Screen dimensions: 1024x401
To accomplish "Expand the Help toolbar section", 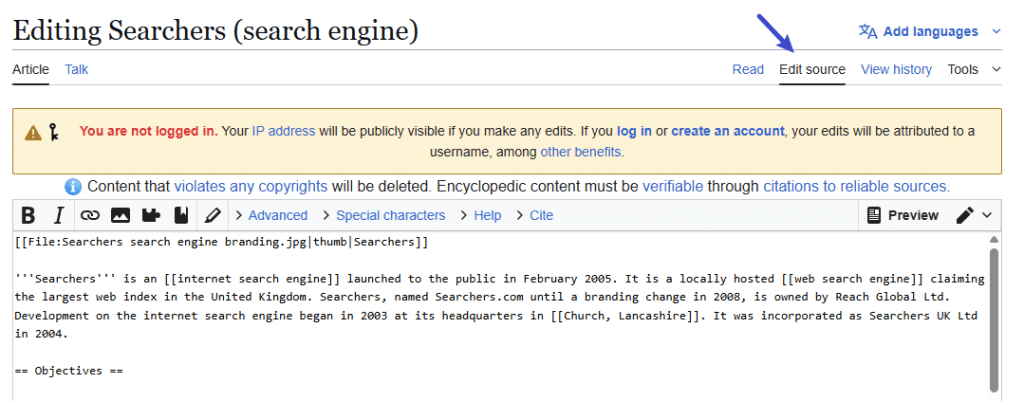I will point(481,216).
